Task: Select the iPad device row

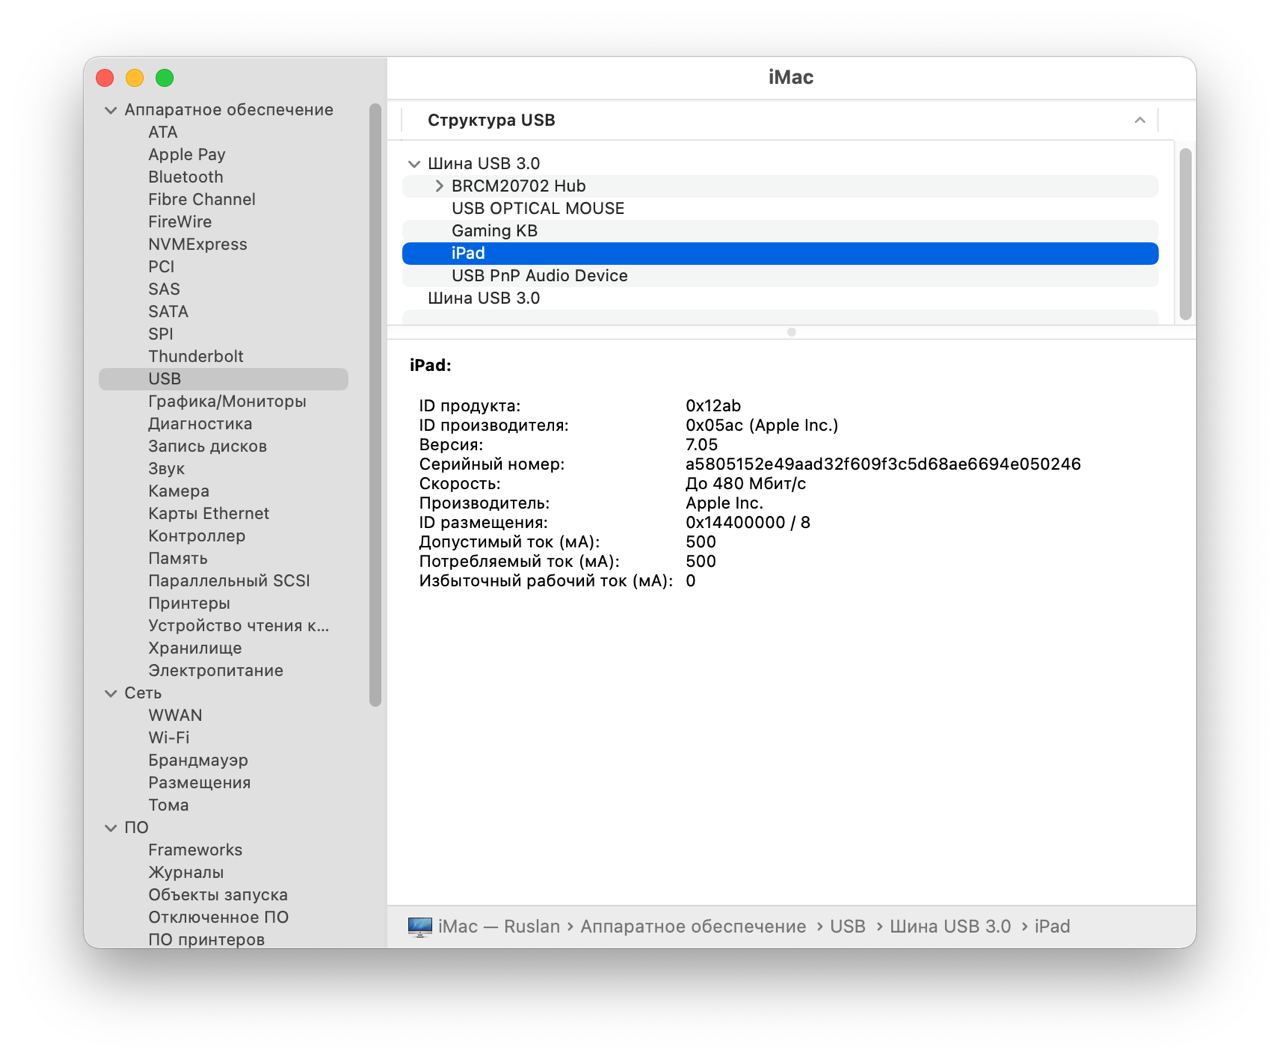Action: tap(780, 254)
